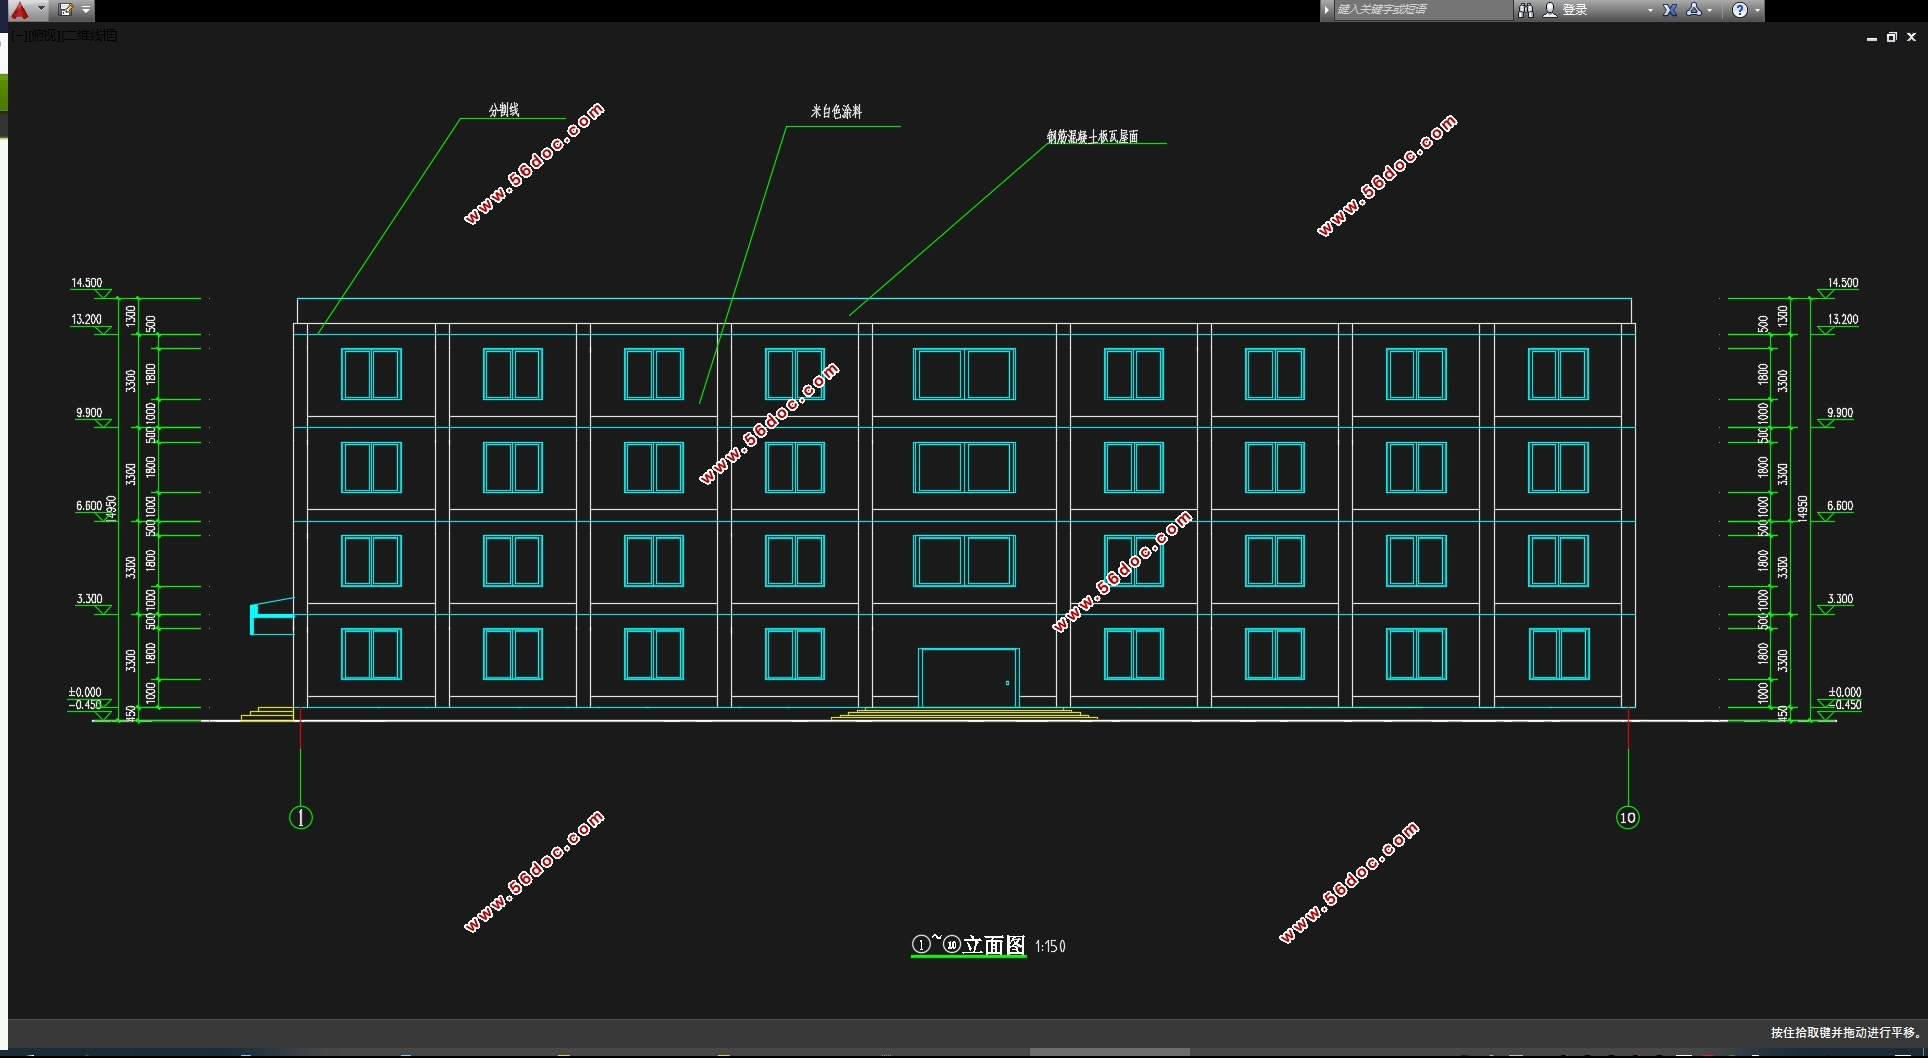This screenshot has height=1058, width=1928.
Task: Select the entrance door in the elevation
Action: 968,678
